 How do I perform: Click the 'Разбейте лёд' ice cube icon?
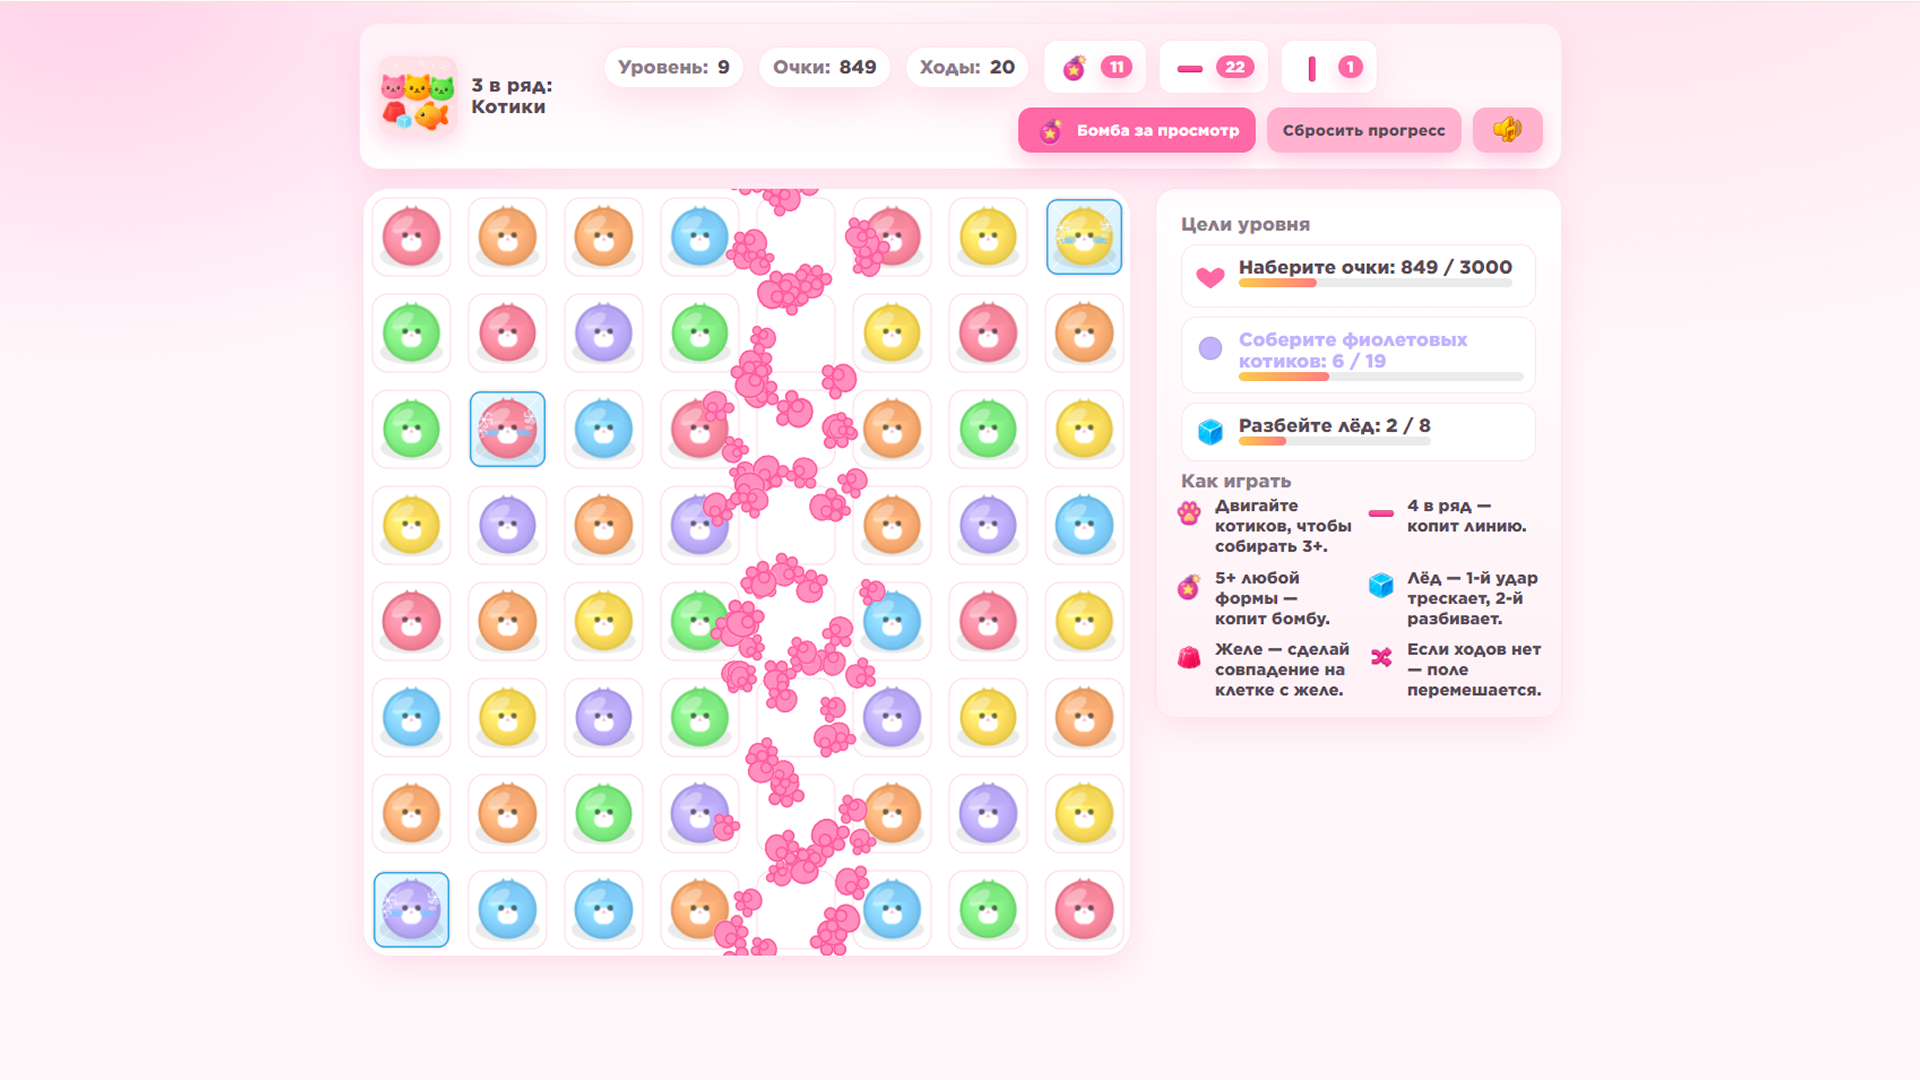[1210, 432]
